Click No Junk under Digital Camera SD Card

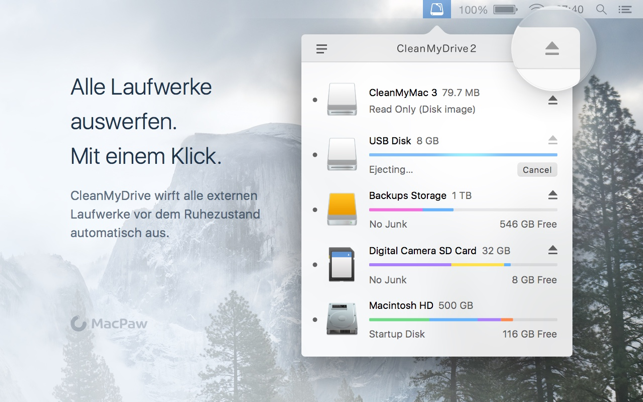[388, 280]
